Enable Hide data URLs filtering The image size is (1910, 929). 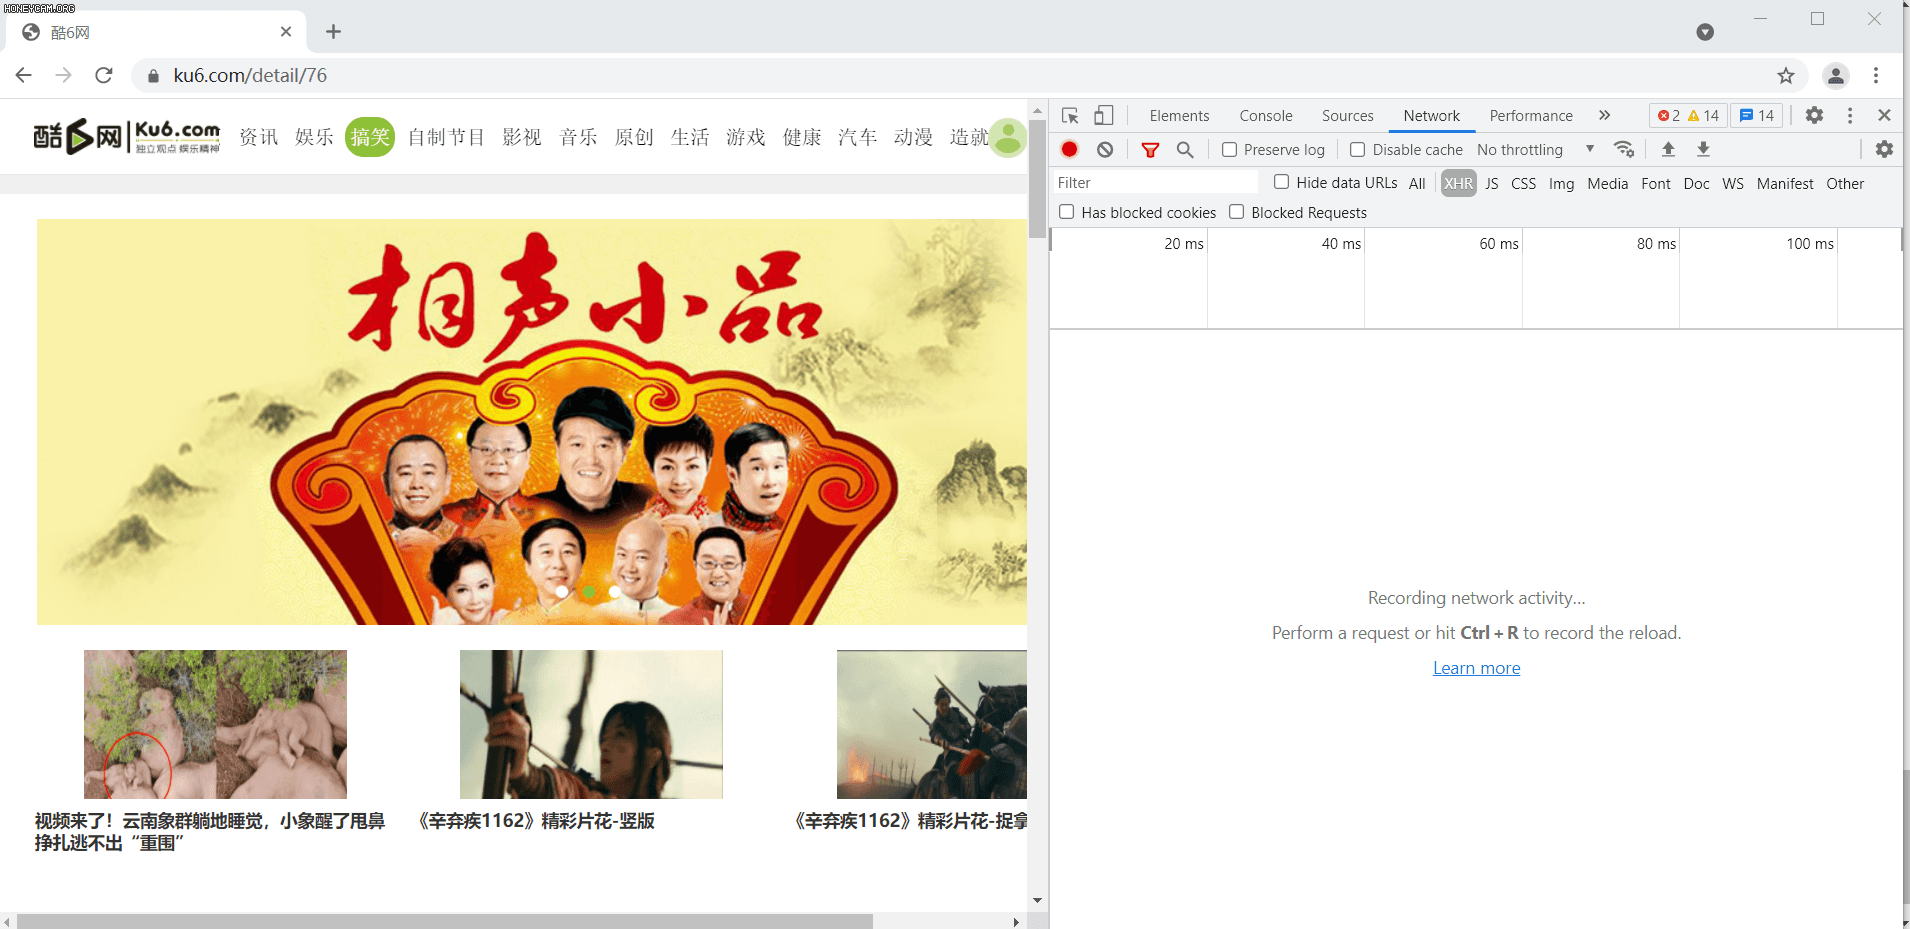(x=1281, y=182)
